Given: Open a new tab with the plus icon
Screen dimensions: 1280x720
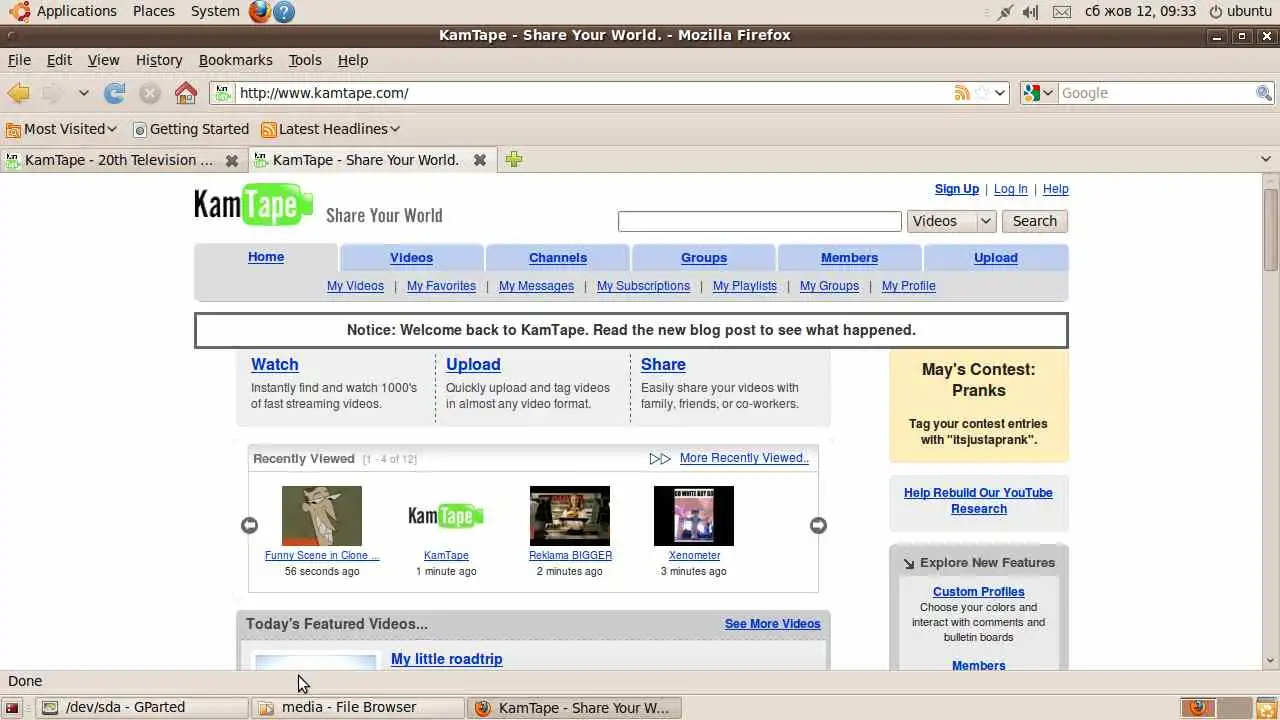Looking at the screenshot, I should click(x=514, y=159).
